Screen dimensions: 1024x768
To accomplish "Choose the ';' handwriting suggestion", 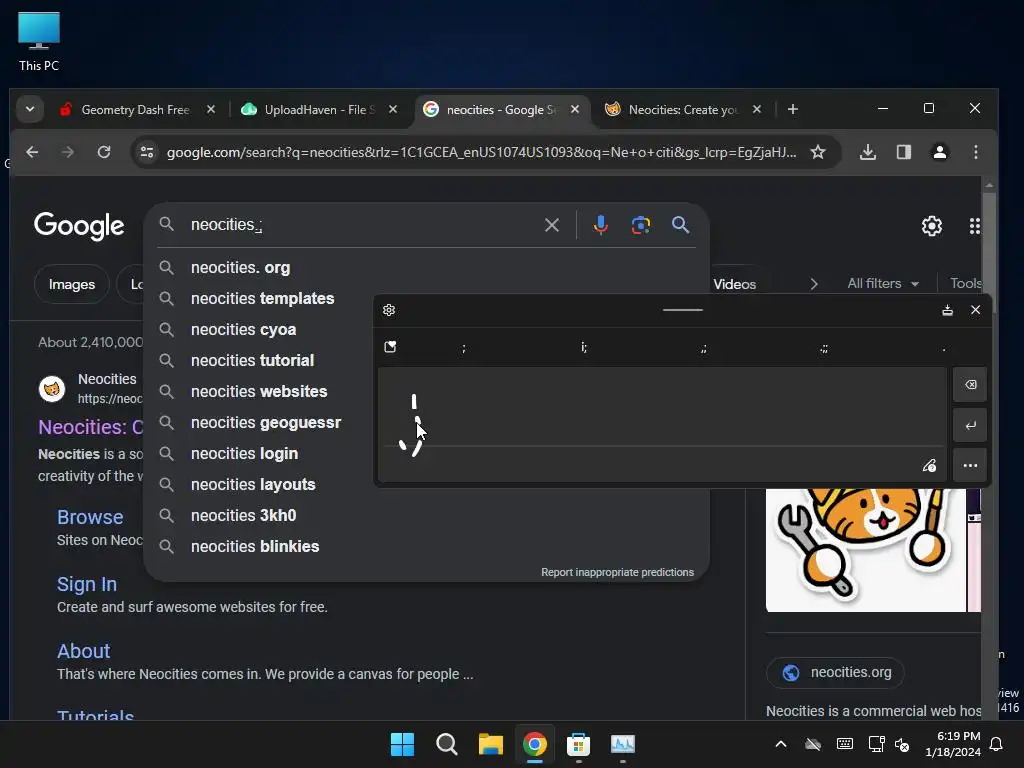I will click(464, 348).
